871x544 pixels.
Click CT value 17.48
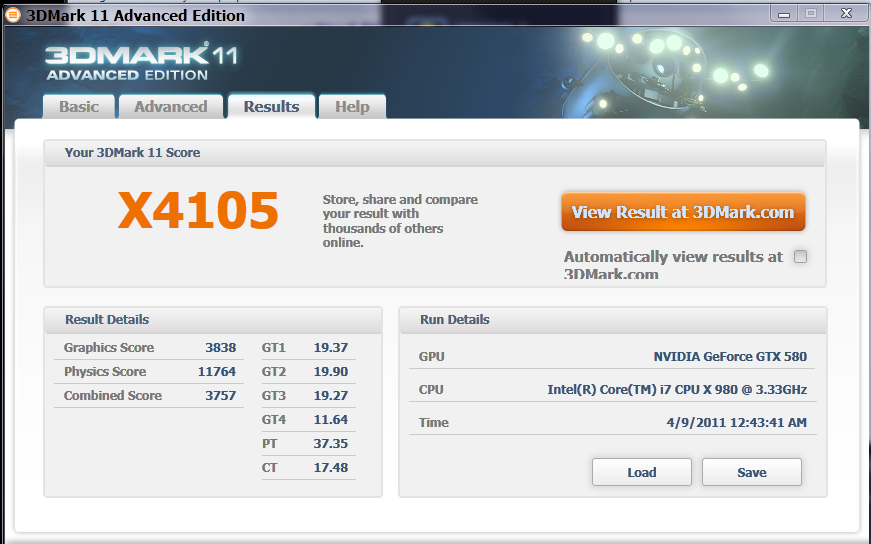coord(331,467)
